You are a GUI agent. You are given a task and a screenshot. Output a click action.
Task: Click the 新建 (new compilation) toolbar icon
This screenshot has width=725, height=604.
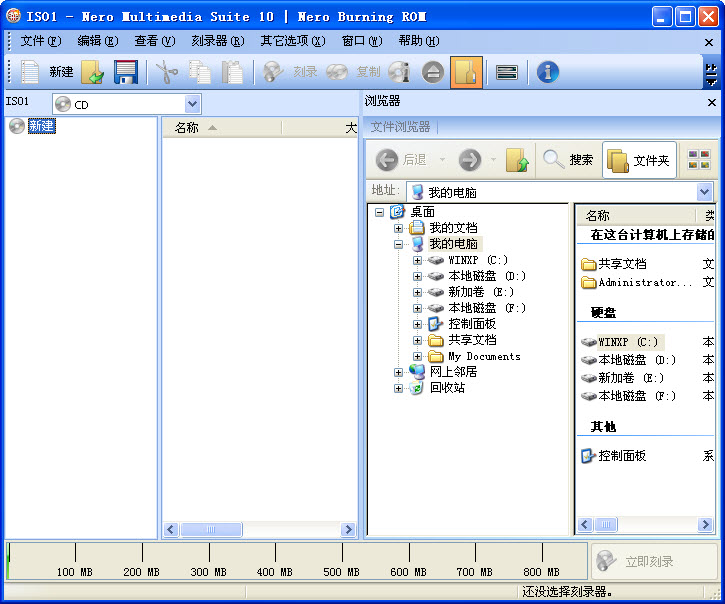[x=33, y=72]
